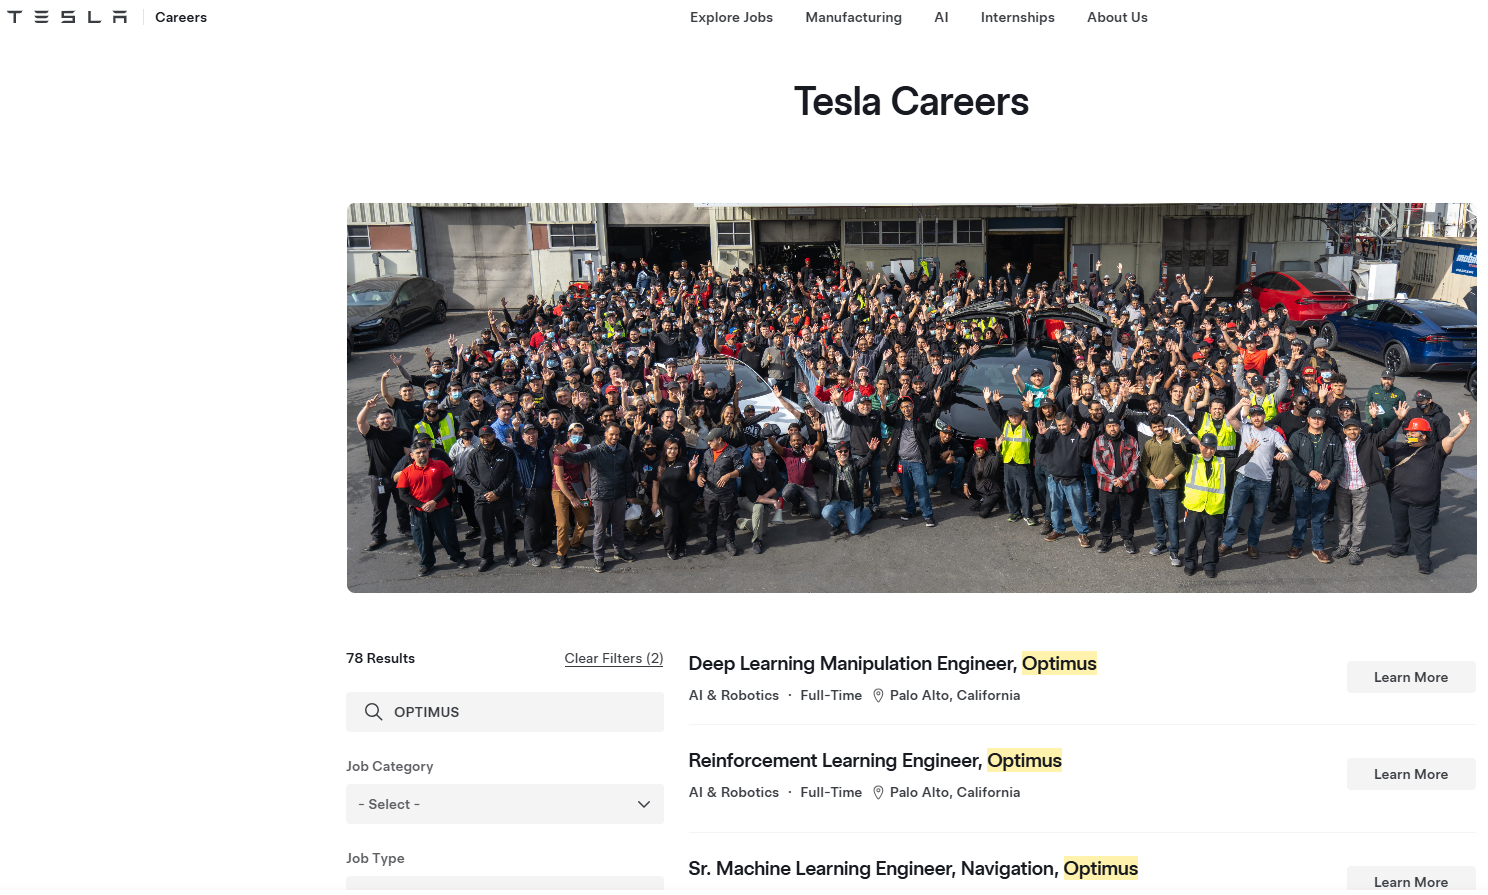Image resolution: width=1488 pixels, height=895 pixels.
Task: Expand the Job Category dropdown
Action: 504,804
